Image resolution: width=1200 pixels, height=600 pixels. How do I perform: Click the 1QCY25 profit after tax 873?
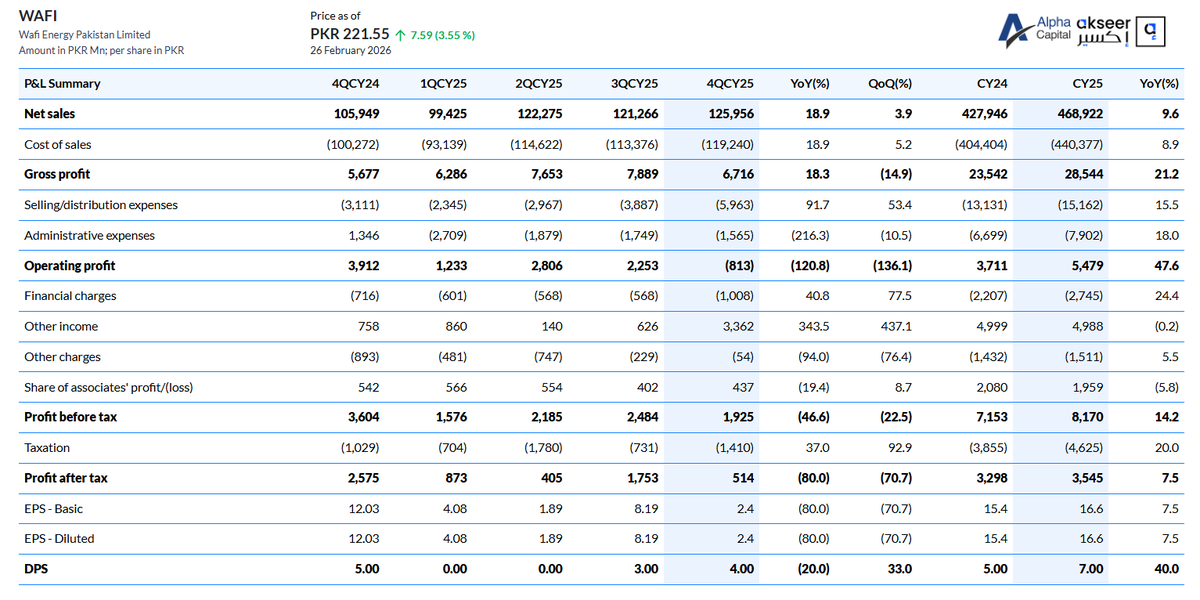[456, 478]
